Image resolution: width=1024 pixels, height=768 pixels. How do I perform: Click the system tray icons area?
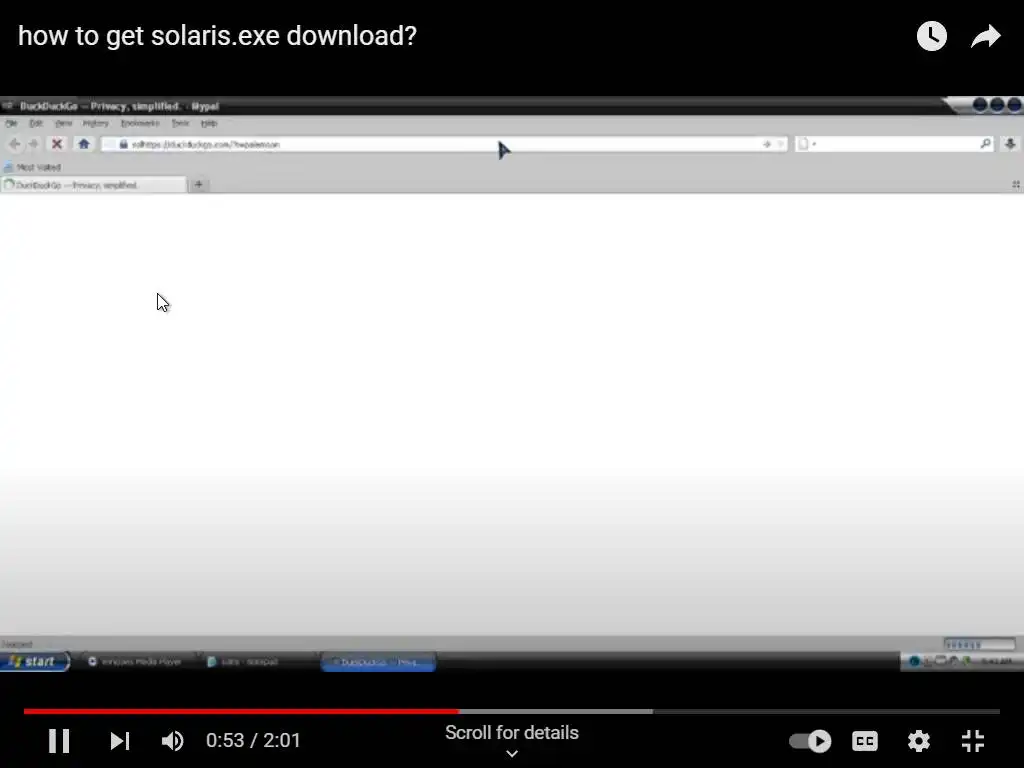[961, 662]
